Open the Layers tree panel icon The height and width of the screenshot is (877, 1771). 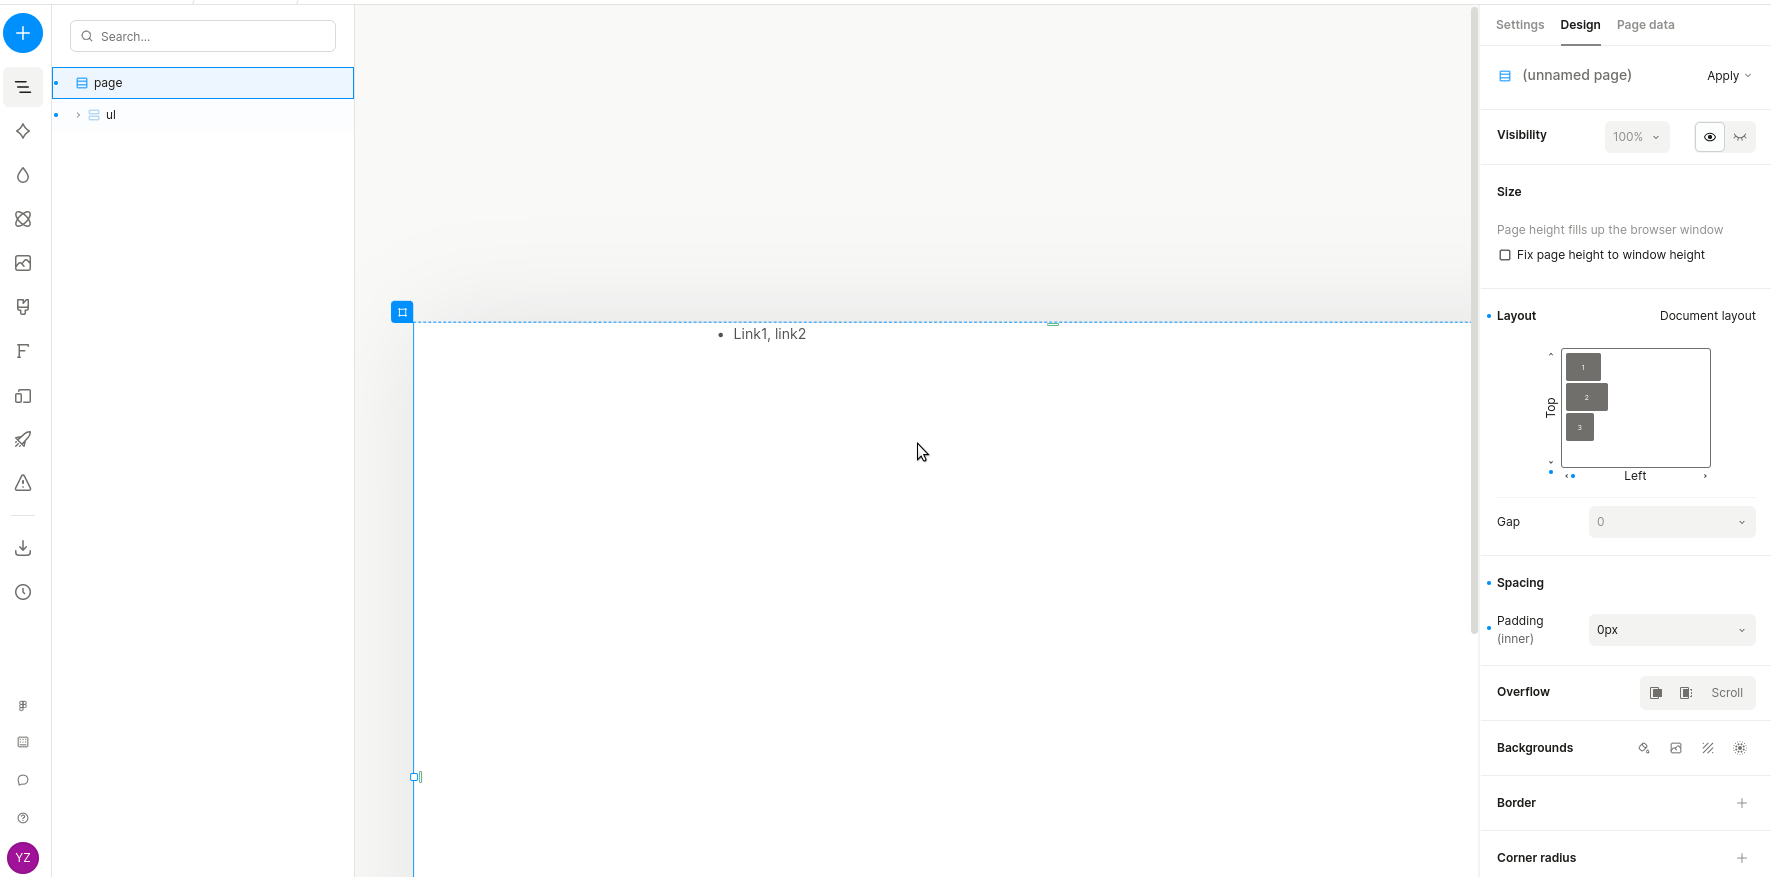[23, 87]
